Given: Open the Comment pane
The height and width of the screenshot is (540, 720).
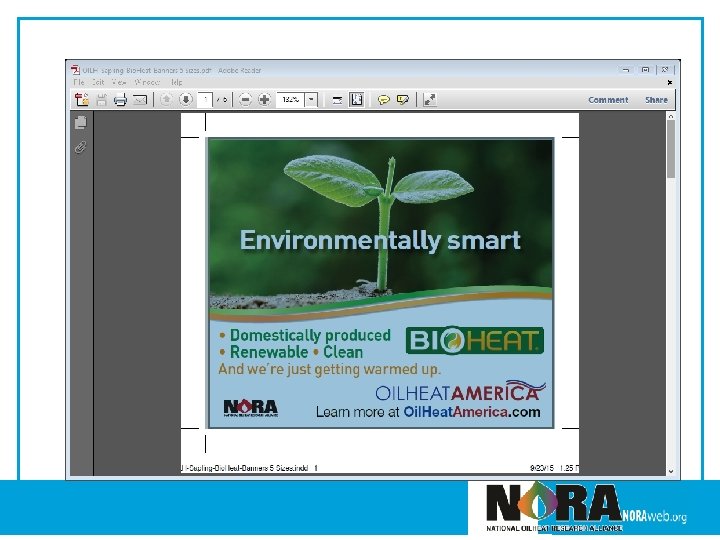Looking at the screenshot, I should 608,100.
